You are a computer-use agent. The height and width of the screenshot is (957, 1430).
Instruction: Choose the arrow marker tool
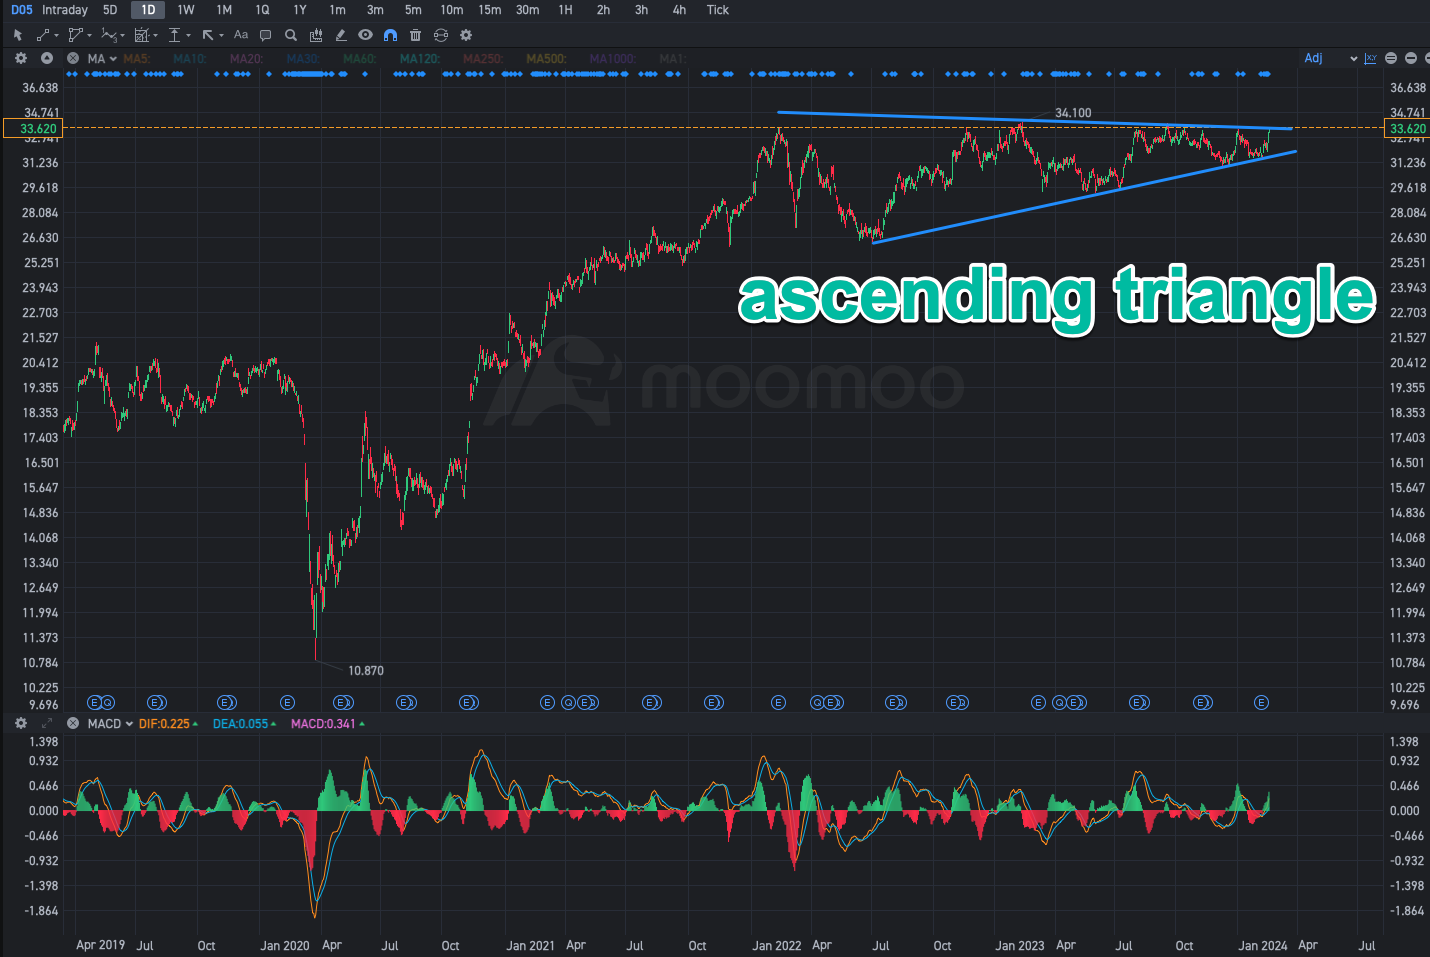coord(208,35)
